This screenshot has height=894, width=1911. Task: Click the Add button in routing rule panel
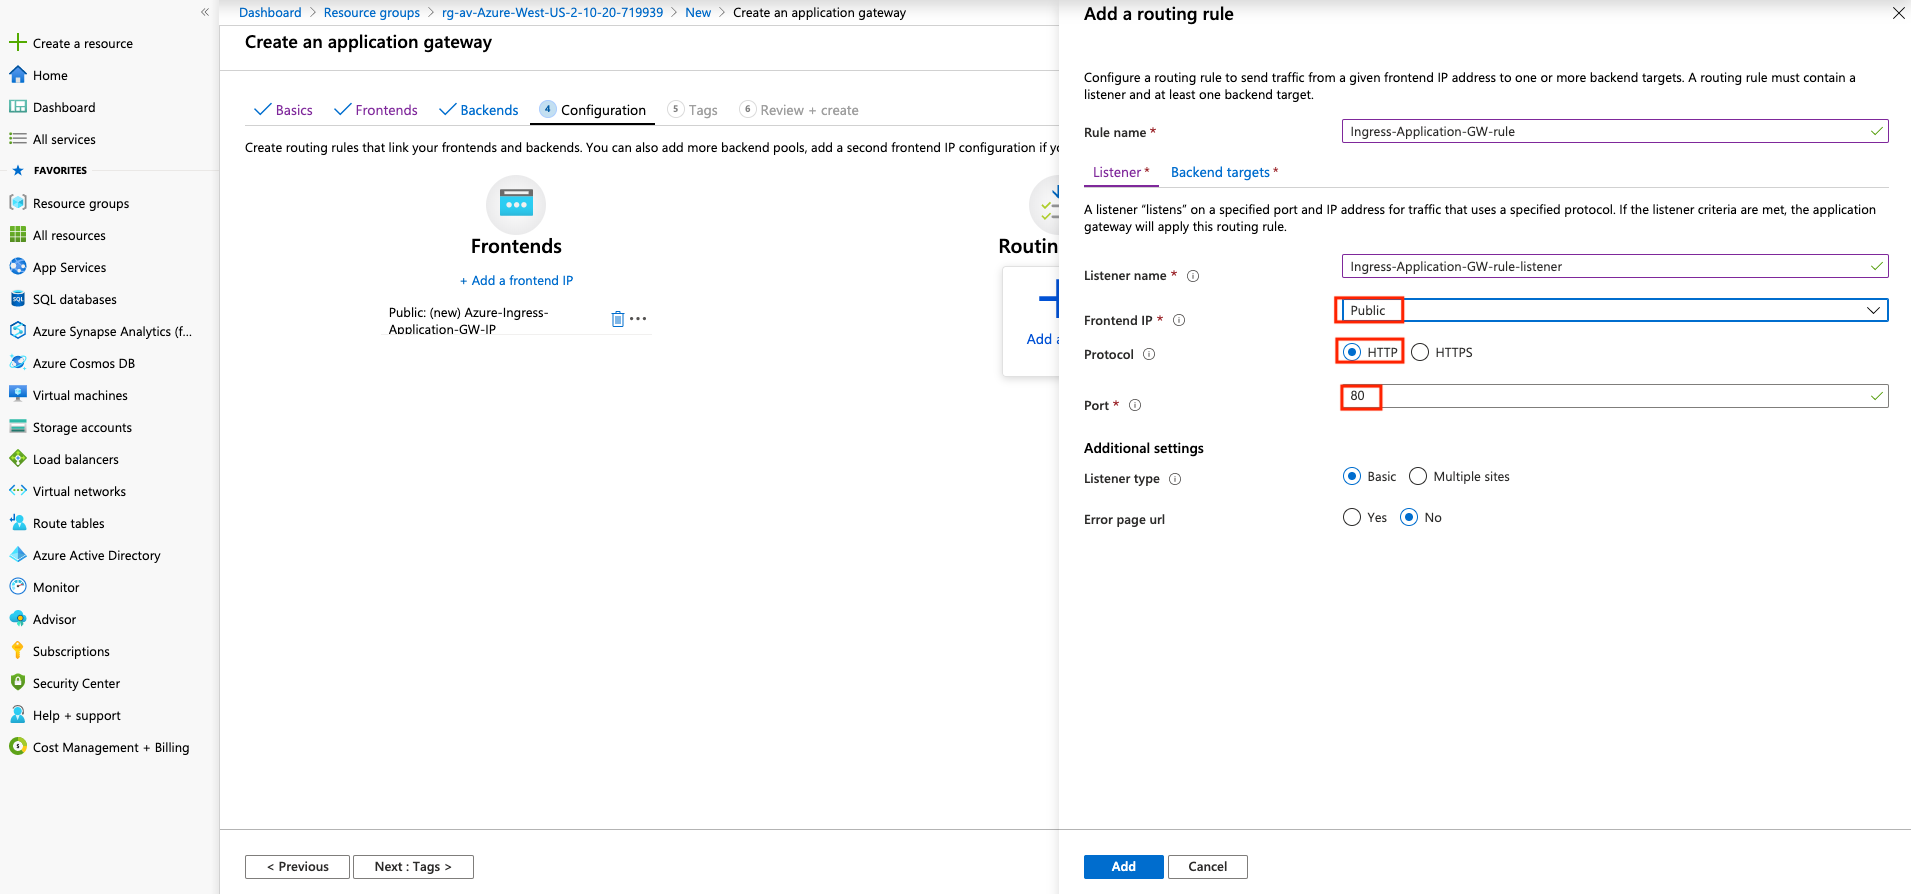(1123, 867)
